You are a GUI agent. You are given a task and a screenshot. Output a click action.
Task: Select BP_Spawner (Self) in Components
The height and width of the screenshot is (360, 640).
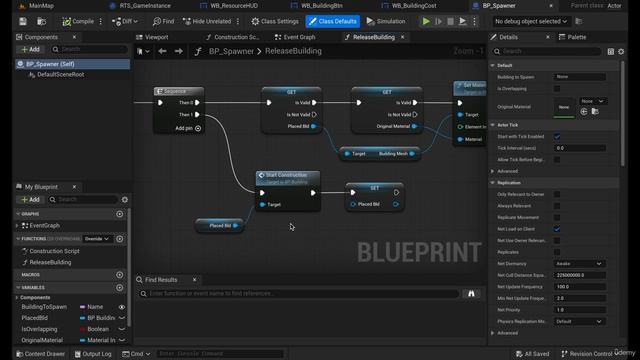tap(73, 64)
